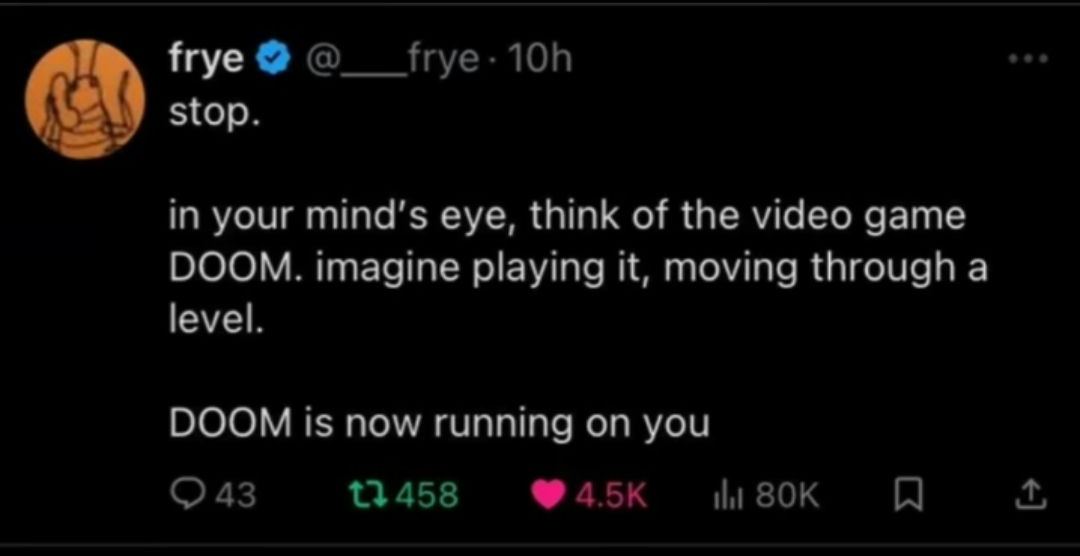This screenshot has height=556, width=1080.
Task: Click the "in your mind's eye" paragraph
Action: [579, 269]
